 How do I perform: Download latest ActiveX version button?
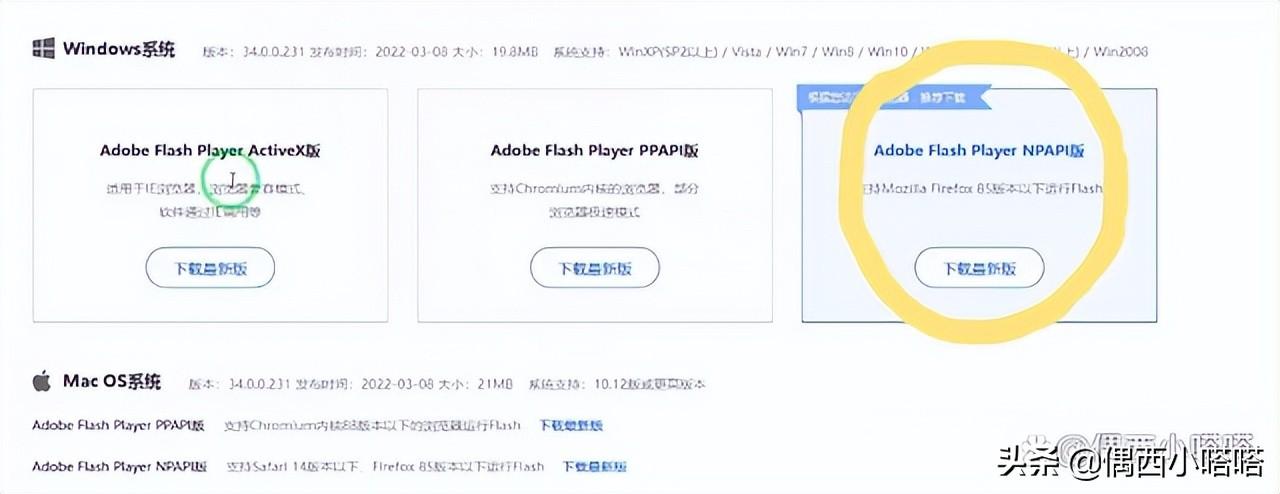210,268
